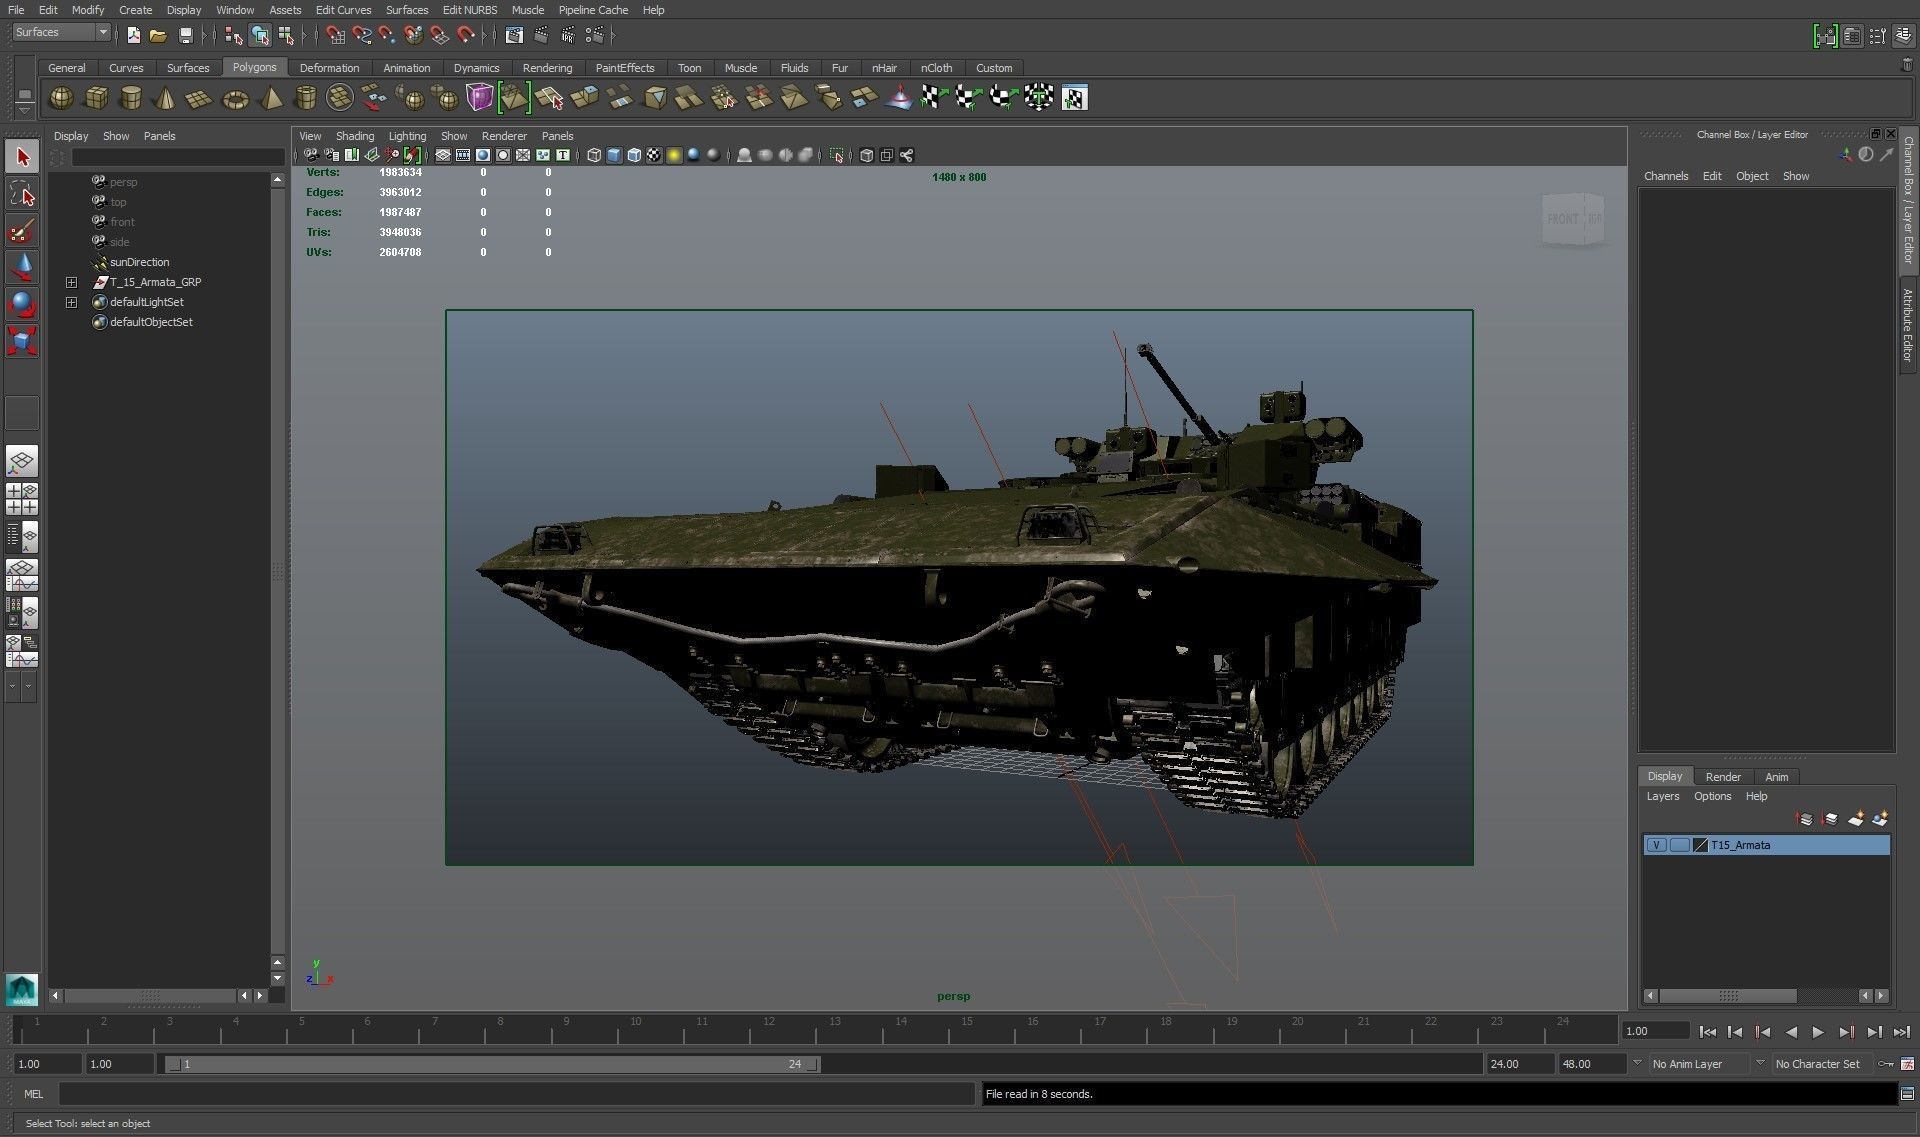The image size is (1920, 1137).
Task: Create a new empty display layer
Action: pyautogui.click(x=1856, y=819)
